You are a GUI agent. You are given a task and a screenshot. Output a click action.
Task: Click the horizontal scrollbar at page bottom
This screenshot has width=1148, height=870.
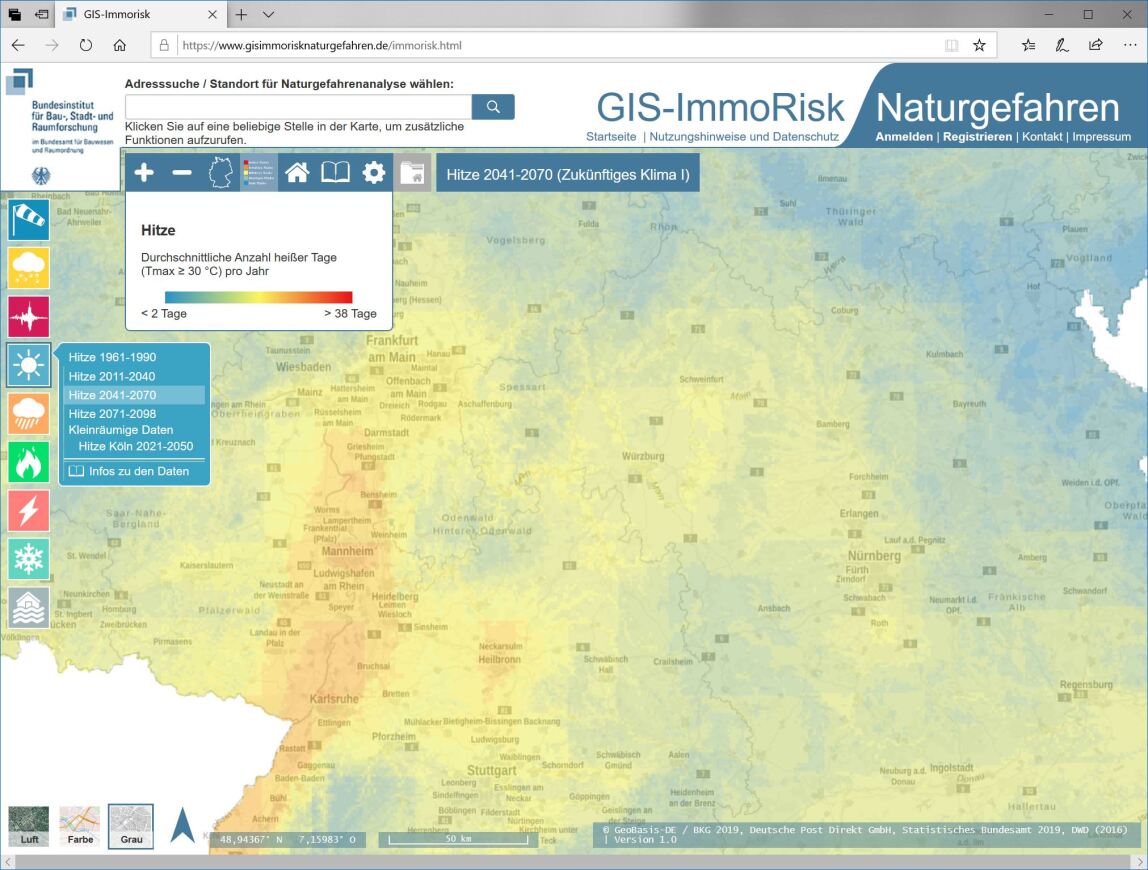574,862
